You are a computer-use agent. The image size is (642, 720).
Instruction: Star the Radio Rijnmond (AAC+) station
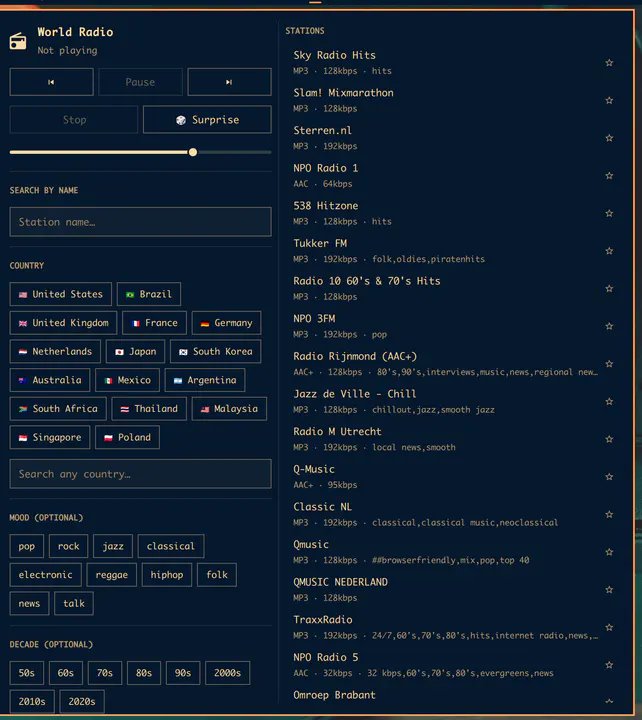coord(609,364)
